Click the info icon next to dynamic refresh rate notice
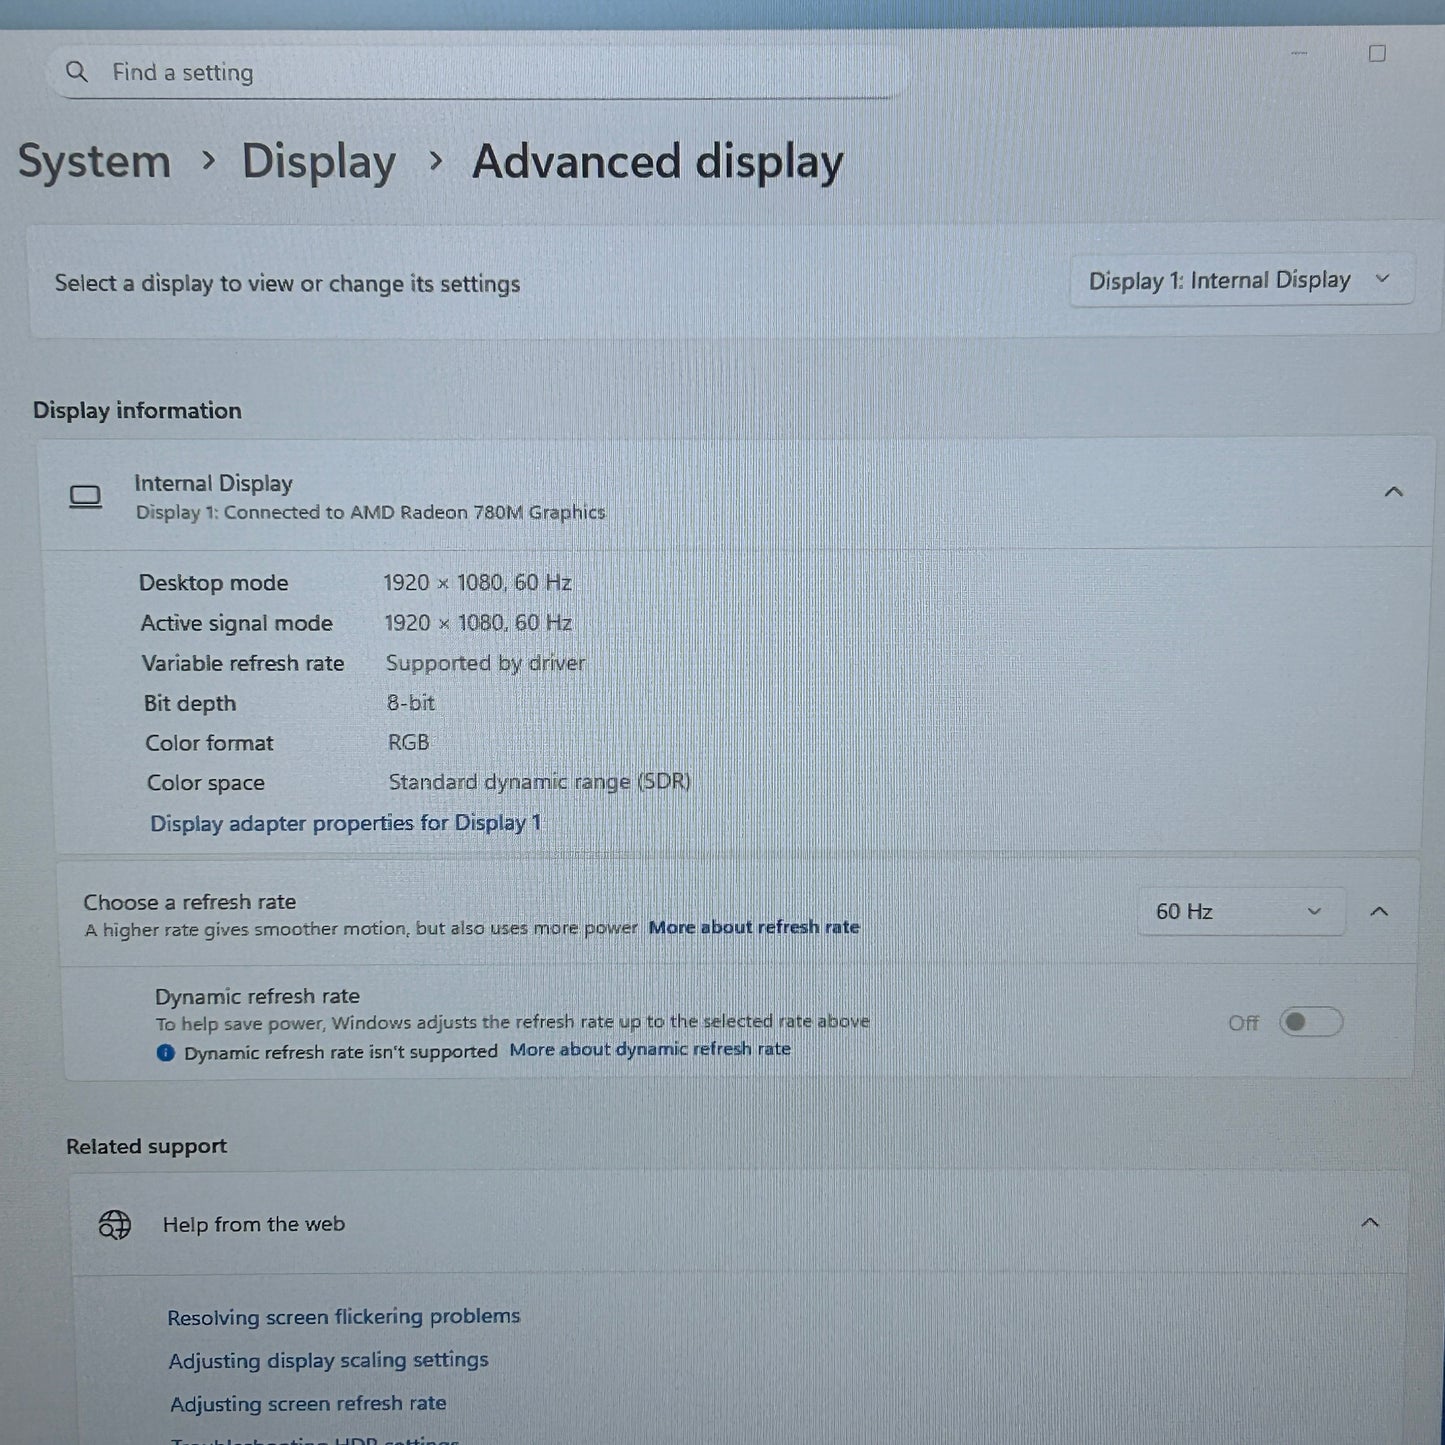The height and width of the screenshot is (1445, 1445). click(x=166, y=1052)
